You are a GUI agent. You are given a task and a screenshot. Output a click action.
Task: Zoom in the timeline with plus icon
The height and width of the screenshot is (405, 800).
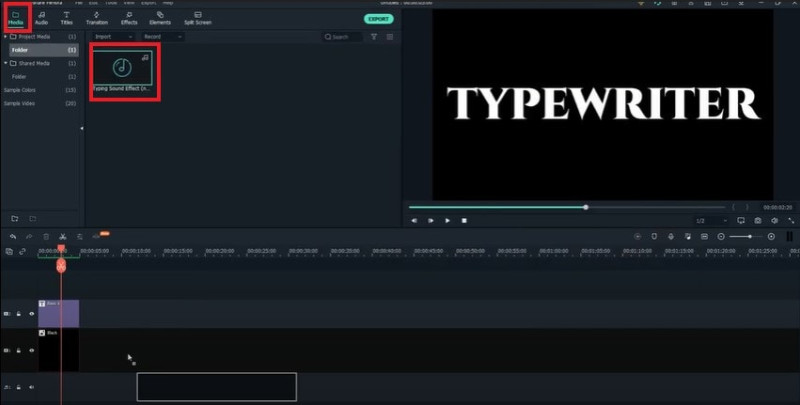pos(771,237)
